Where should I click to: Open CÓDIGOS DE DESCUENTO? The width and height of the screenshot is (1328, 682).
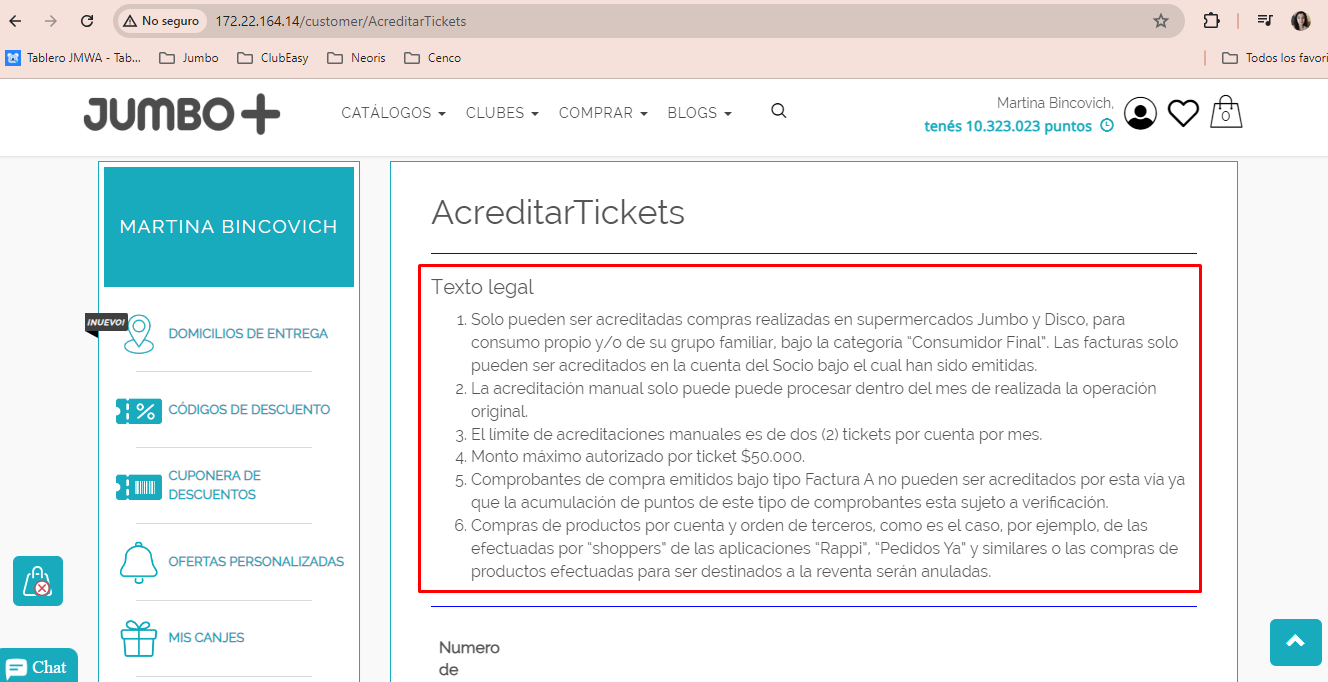click(x=249, y=409)
